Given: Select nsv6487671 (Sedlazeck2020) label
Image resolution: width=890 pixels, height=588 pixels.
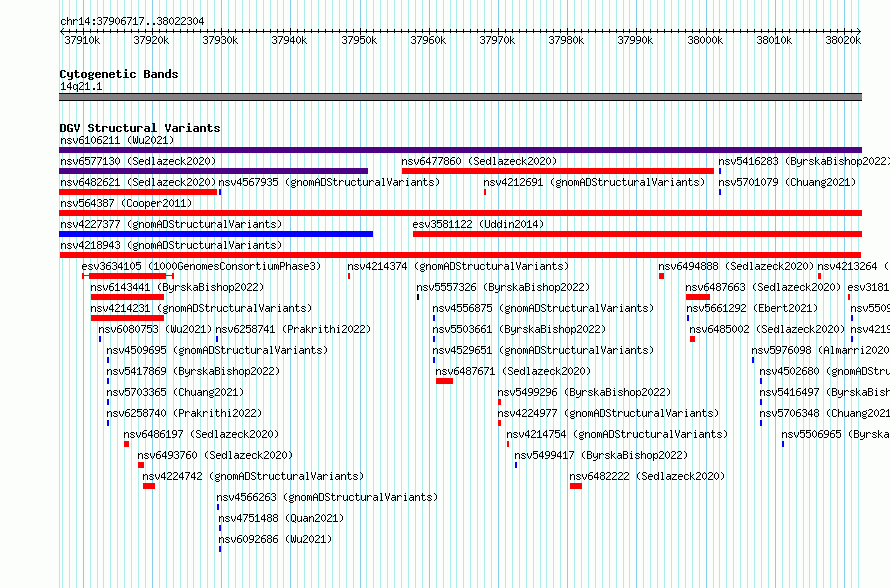Looking at the screenshot, I should click(513, 371).
